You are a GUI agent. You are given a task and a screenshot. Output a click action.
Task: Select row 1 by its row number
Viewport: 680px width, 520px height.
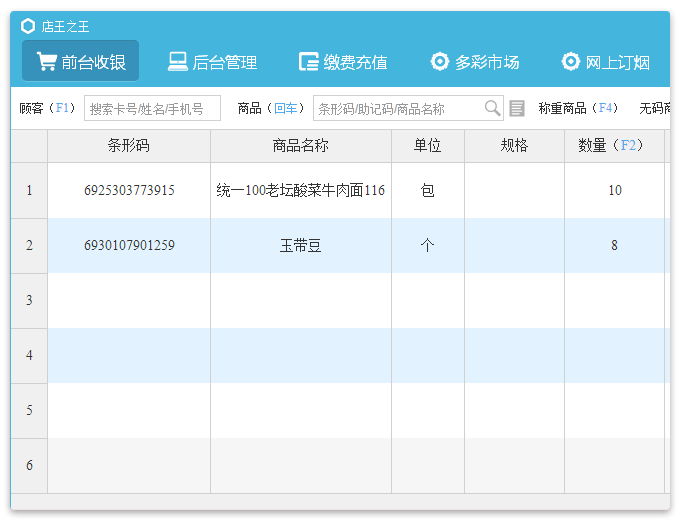(x=29, y=190)
